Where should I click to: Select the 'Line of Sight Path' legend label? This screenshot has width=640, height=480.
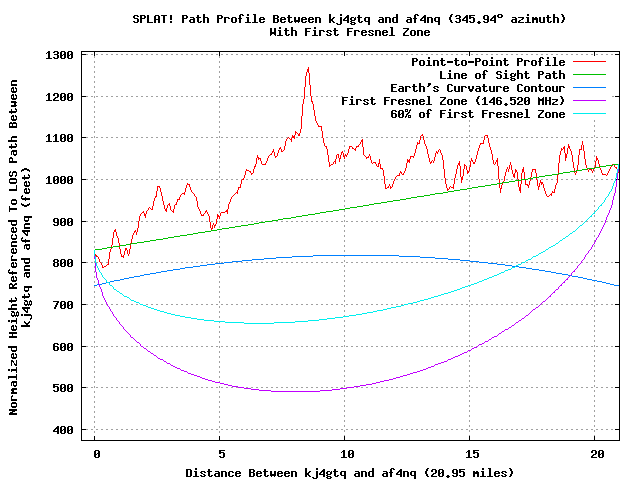coord(502,75)
